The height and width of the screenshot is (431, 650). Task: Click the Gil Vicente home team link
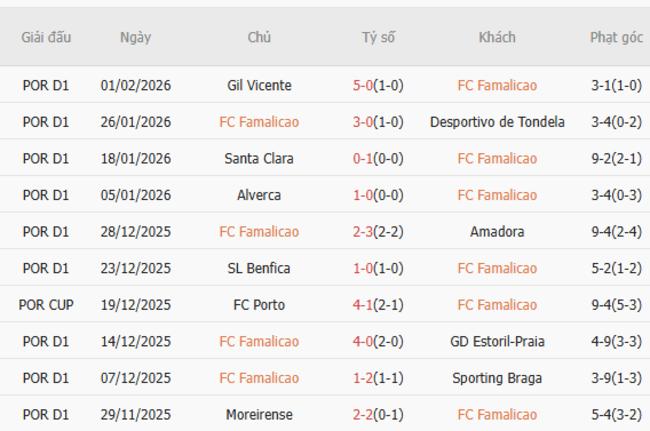click(x=259, y=85)
